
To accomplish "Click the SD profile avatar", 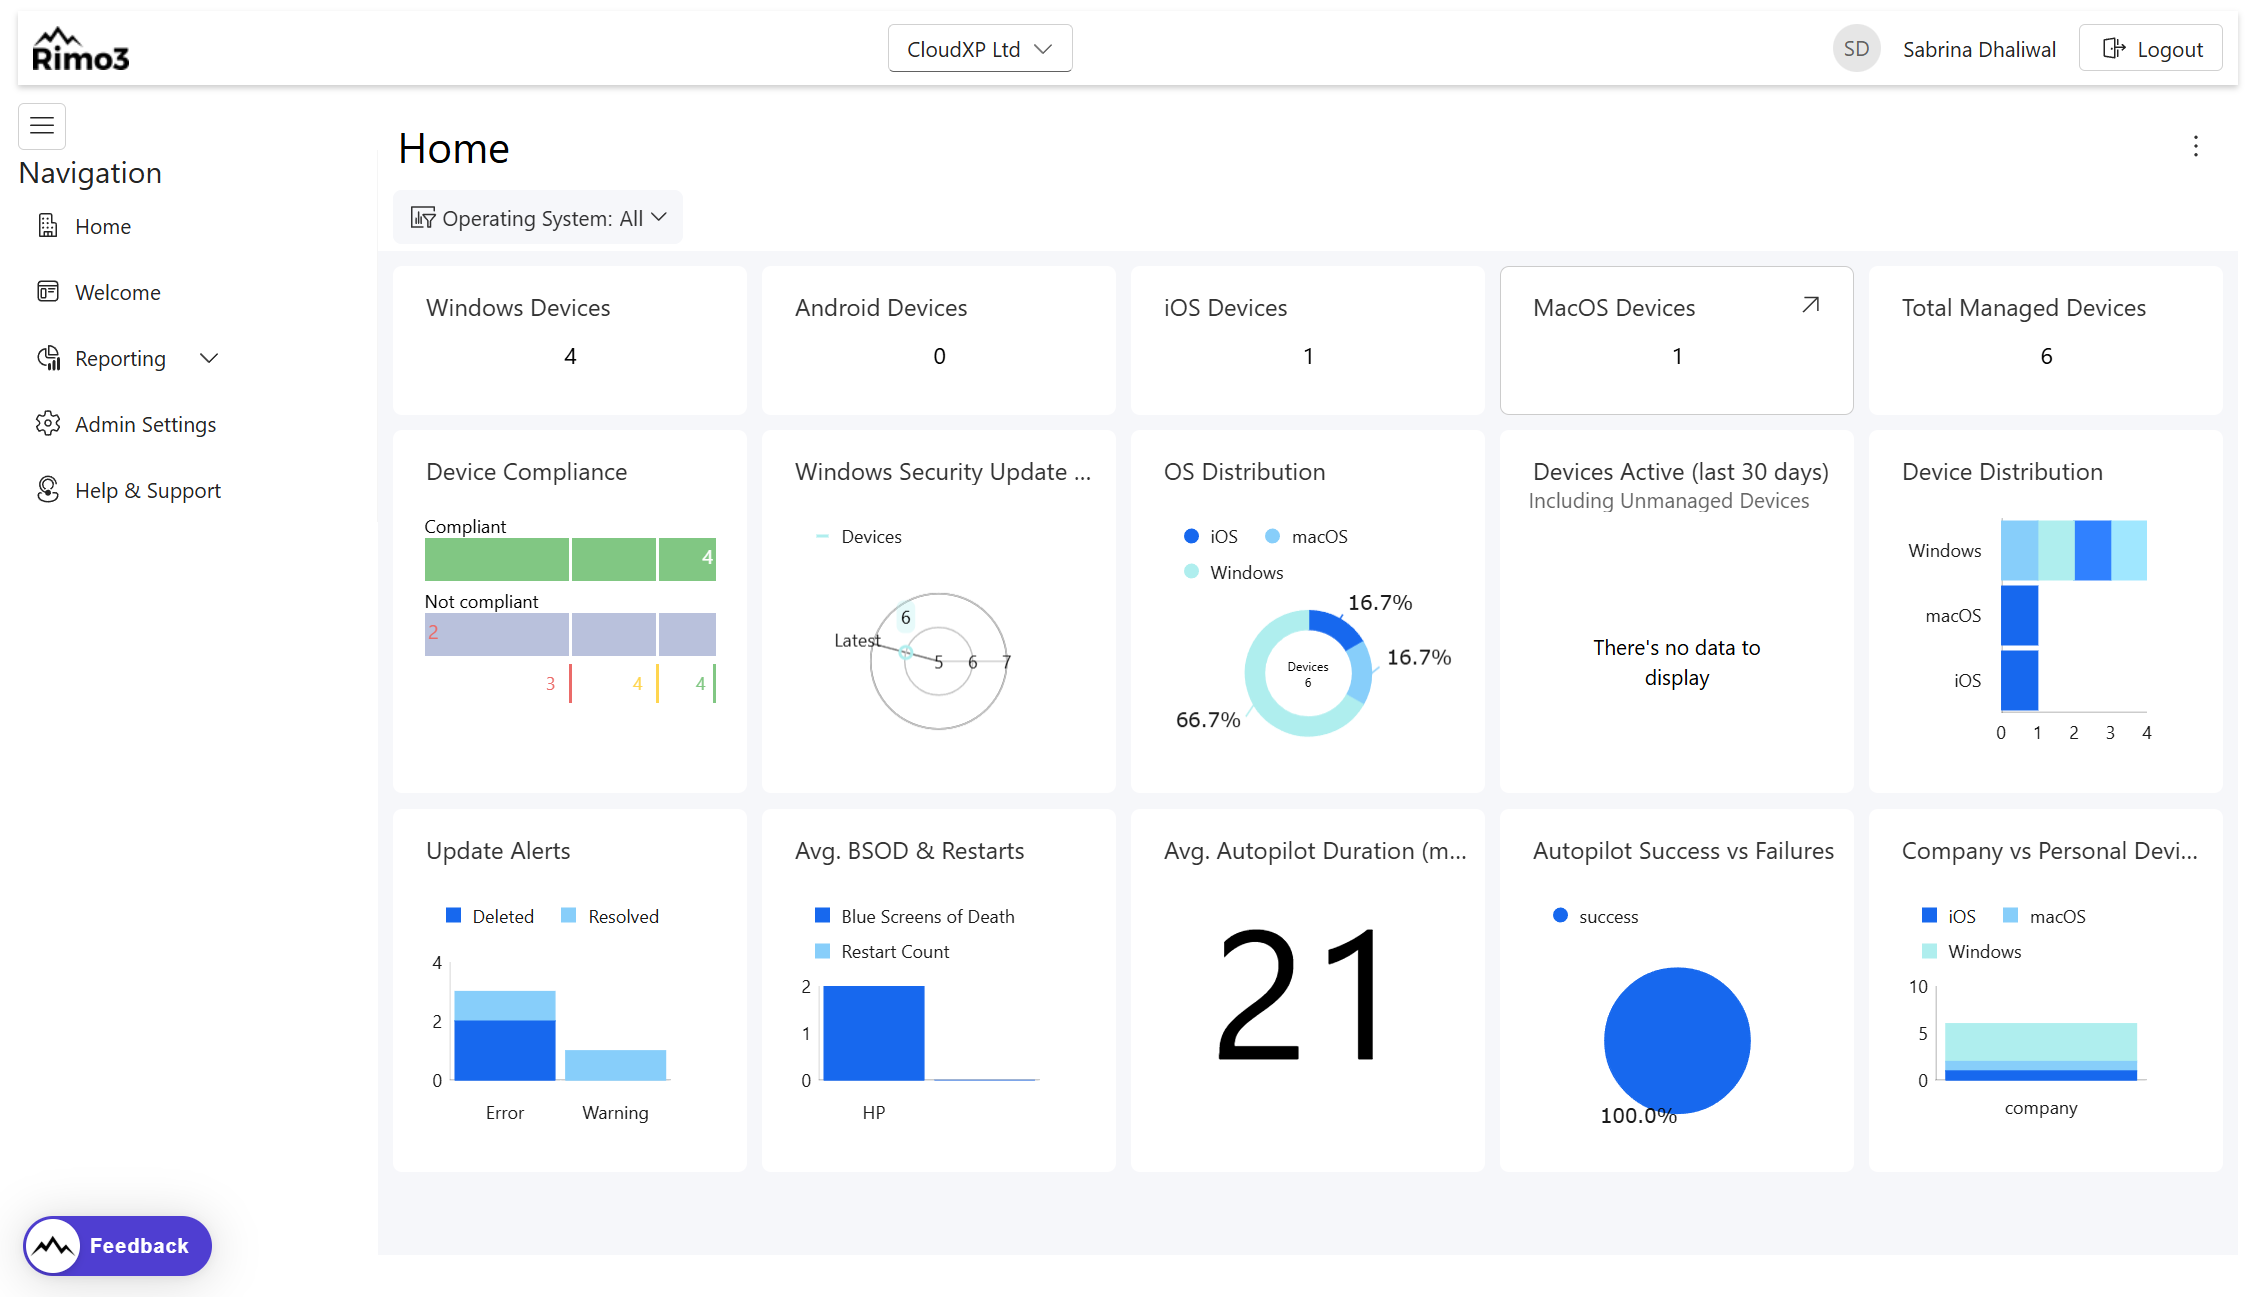I will point(1856,48).
